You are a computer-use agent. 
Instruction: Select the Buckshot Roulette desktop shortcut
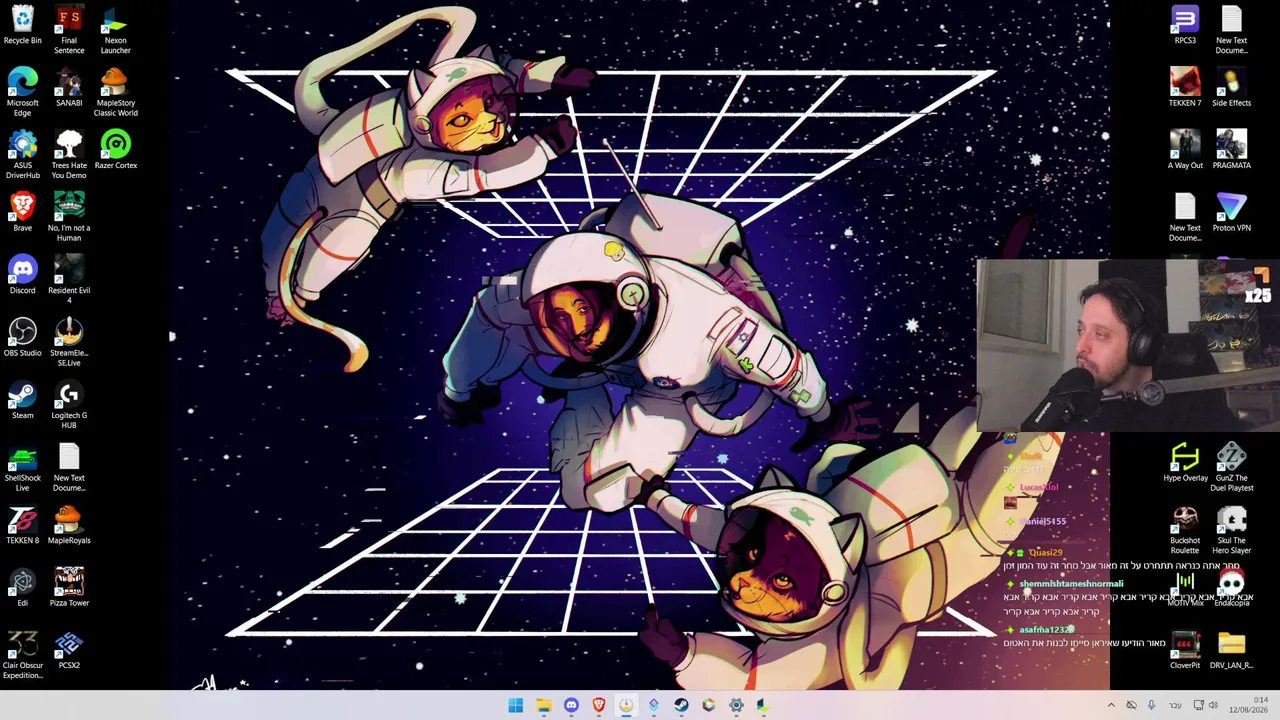point(1185,530)
